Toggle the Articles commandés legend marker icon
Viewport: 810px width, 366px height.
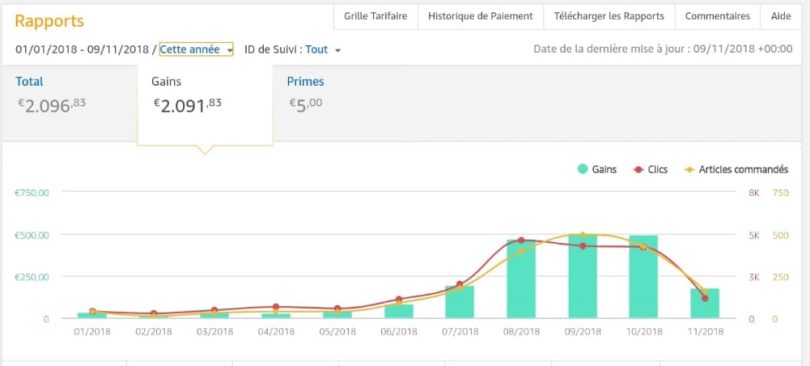click(689, 169)
